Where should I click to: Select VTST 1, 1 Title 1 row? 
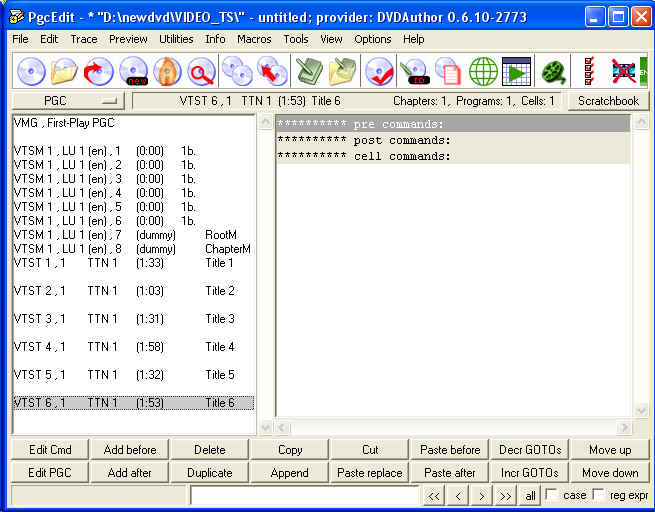pos(133,263)
